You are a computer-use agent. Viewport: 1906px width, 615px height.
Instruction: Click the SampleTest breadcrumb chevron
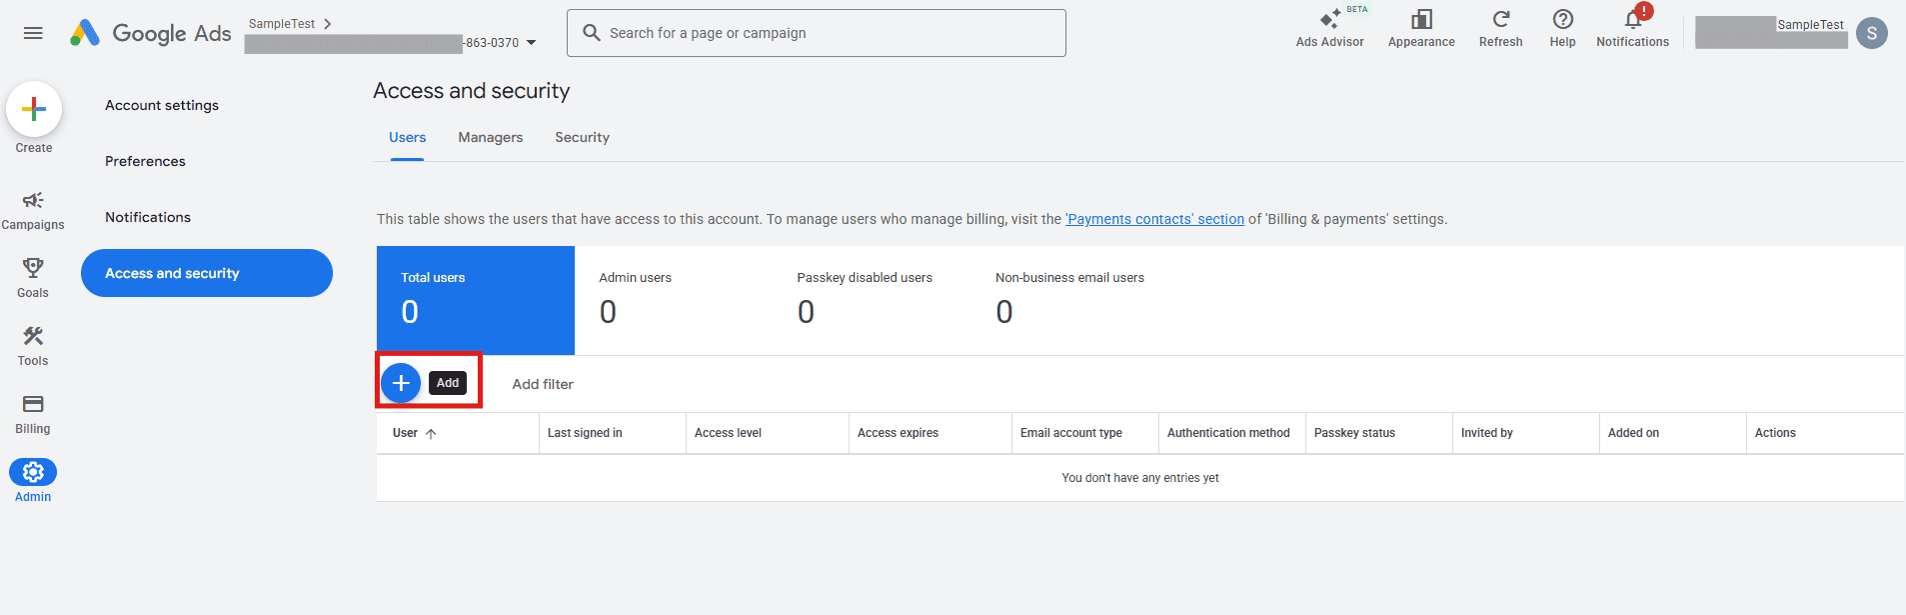327,24
